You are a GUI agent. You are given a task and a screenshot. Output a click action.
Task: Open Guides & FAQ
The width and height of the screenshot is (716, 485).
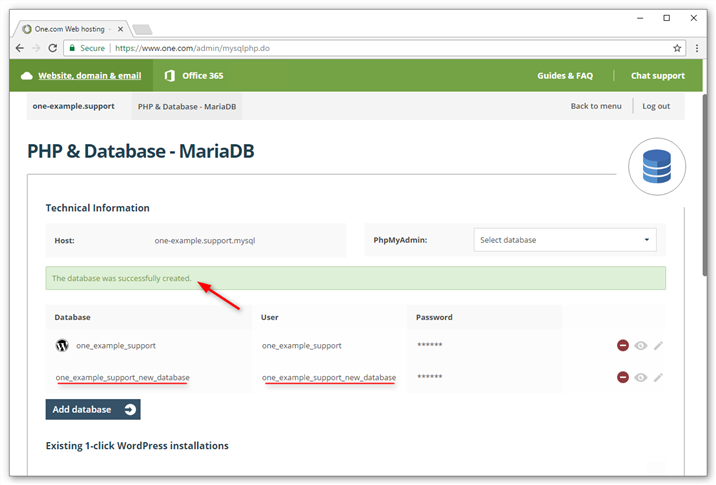[565, 76]
